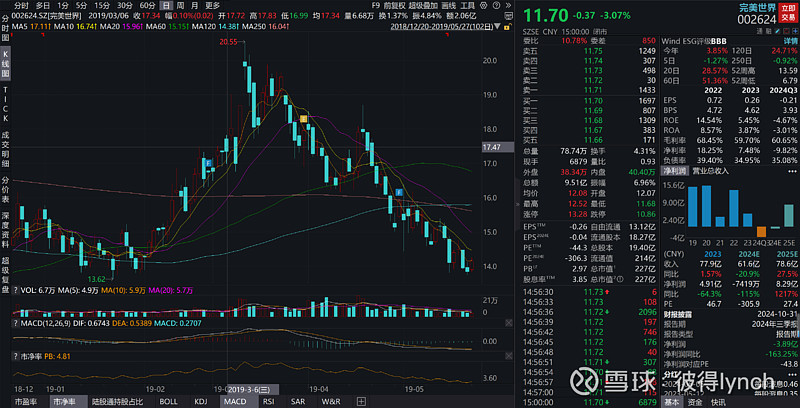800x408 pixels.
Task: Open the chart settings gear icon
Action: pos(484,6)
